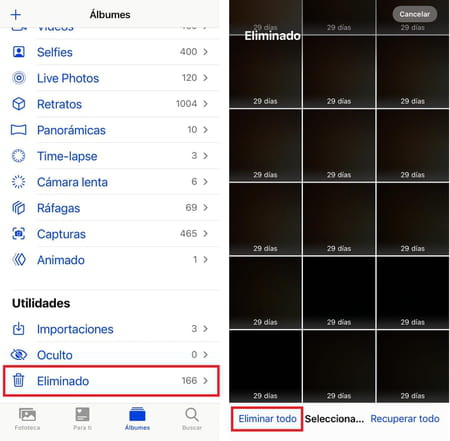Switch to the Buscar tab

coord(192,419)
